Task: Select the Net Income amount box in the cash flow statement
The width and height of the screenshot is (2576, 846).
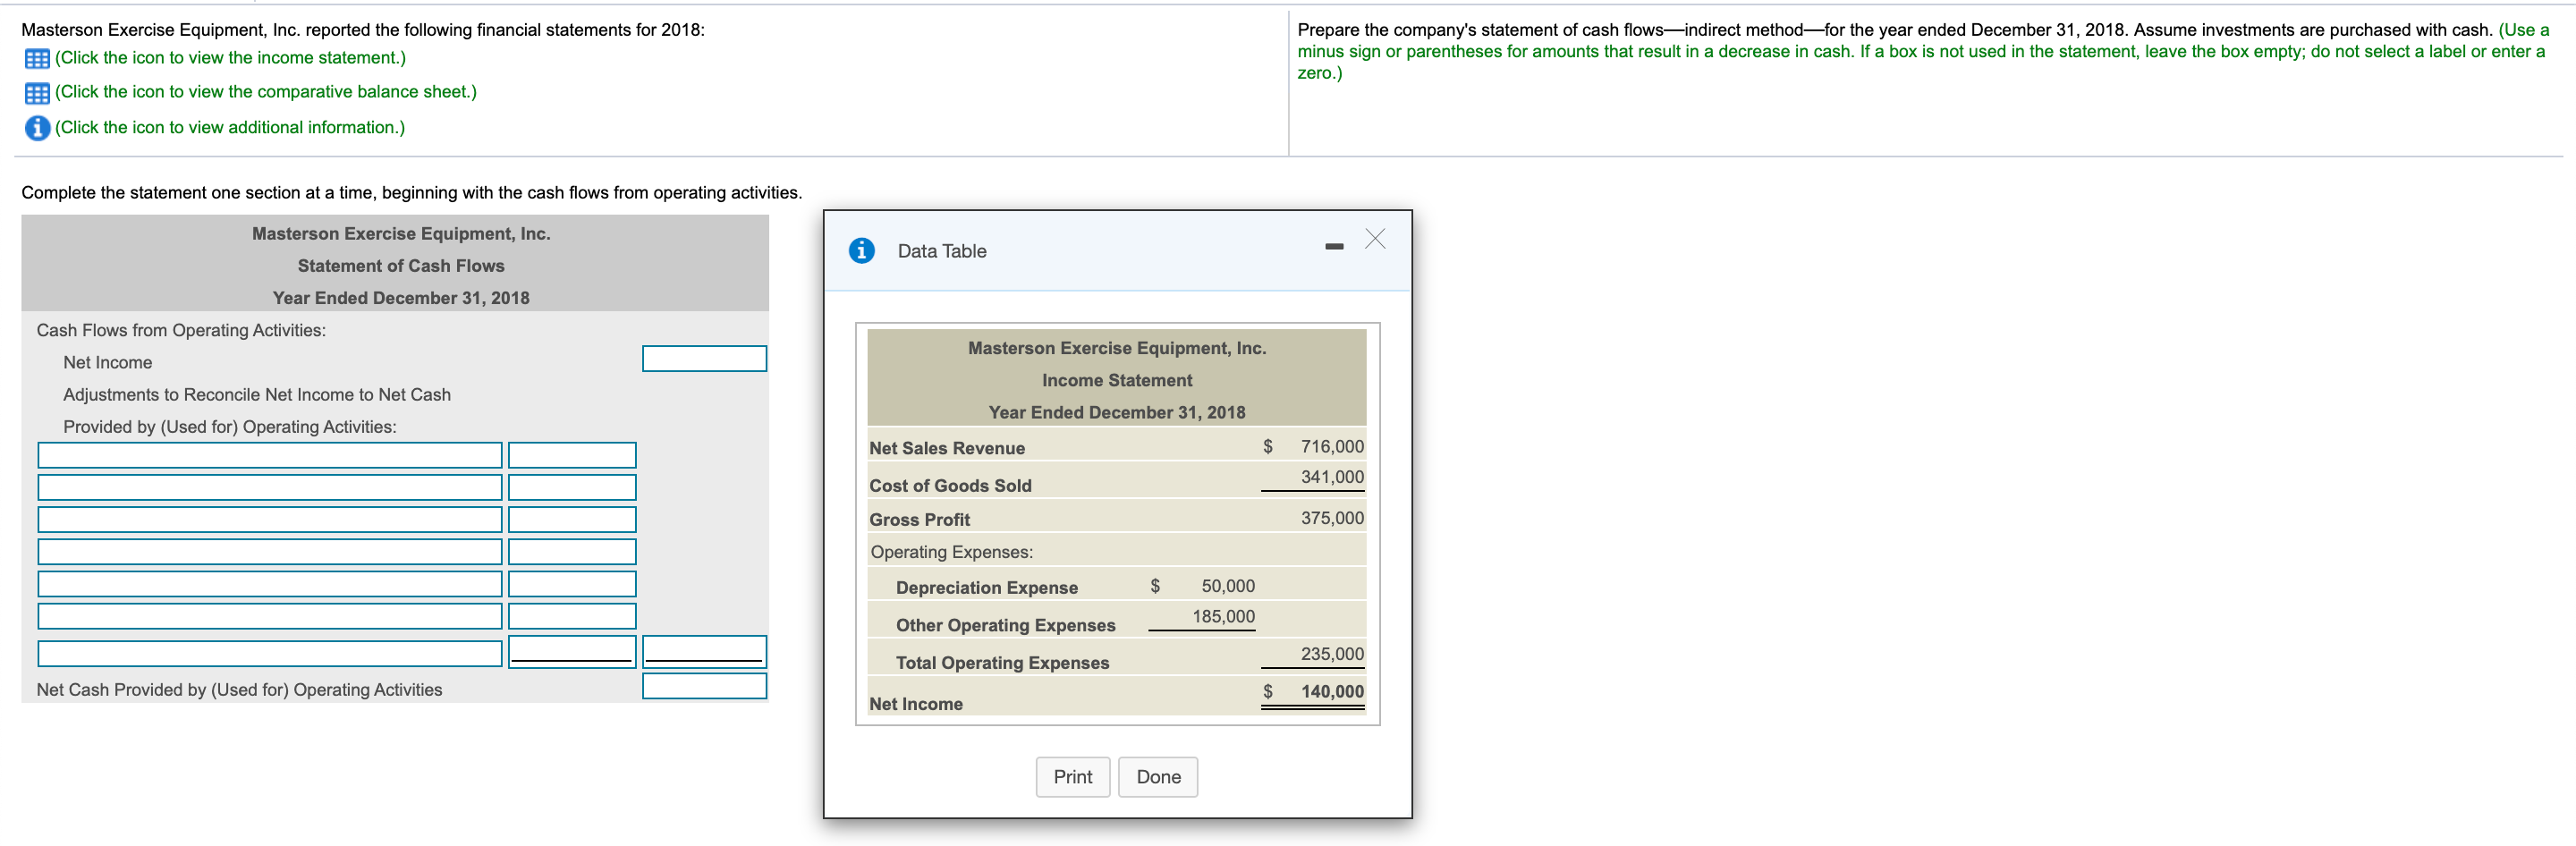Action: pyautogui.click(x=704, y=359)
